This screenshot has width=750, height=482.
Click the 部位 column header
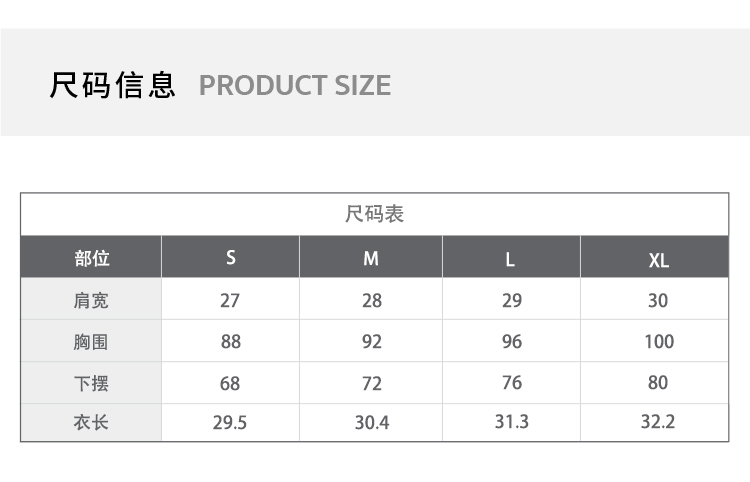(91, 258)
